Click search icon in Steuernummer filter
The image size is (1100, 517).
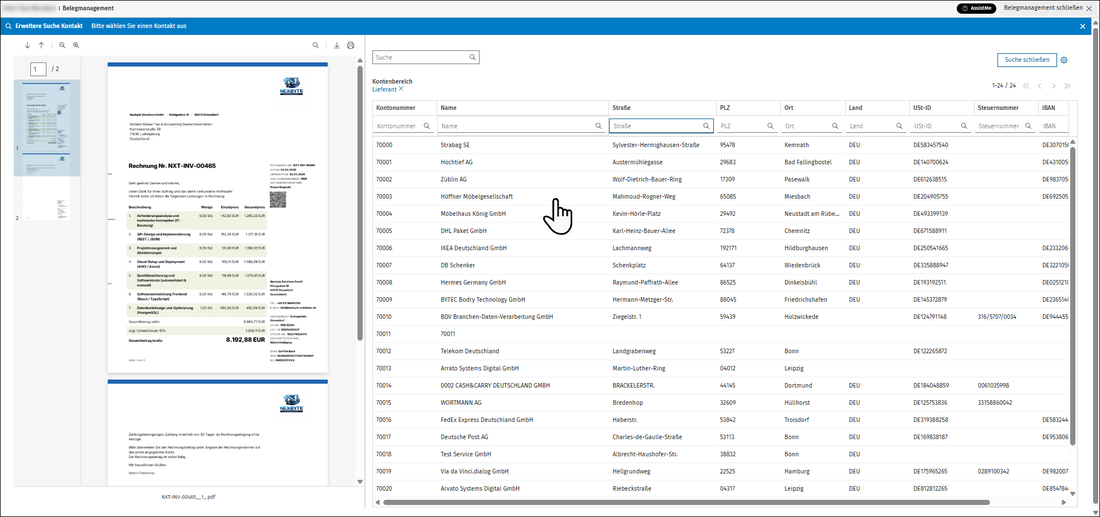pos(1027,126)
